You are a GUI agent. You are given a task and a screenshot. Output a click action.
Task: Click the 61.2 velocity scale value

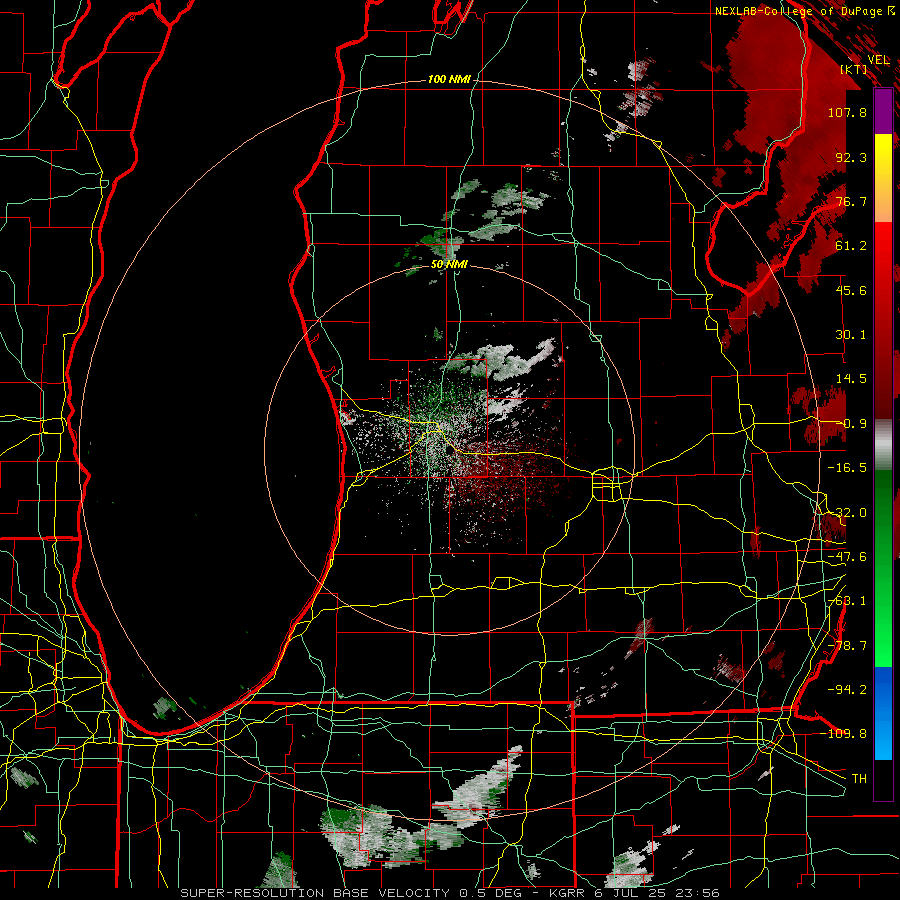click(851, 246)
